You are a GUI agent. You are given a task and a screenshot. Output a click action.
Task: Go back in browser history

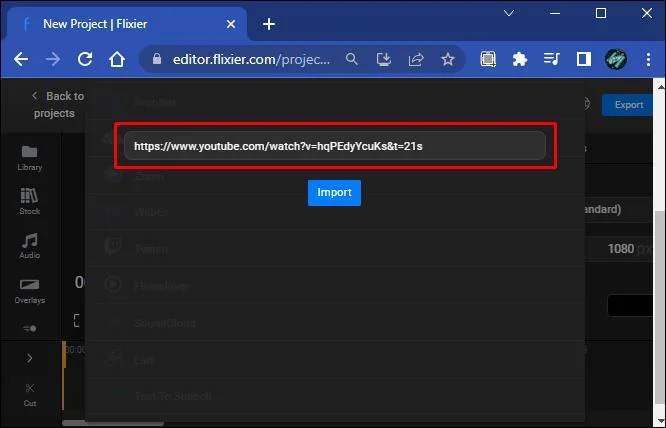click(21, 59)
